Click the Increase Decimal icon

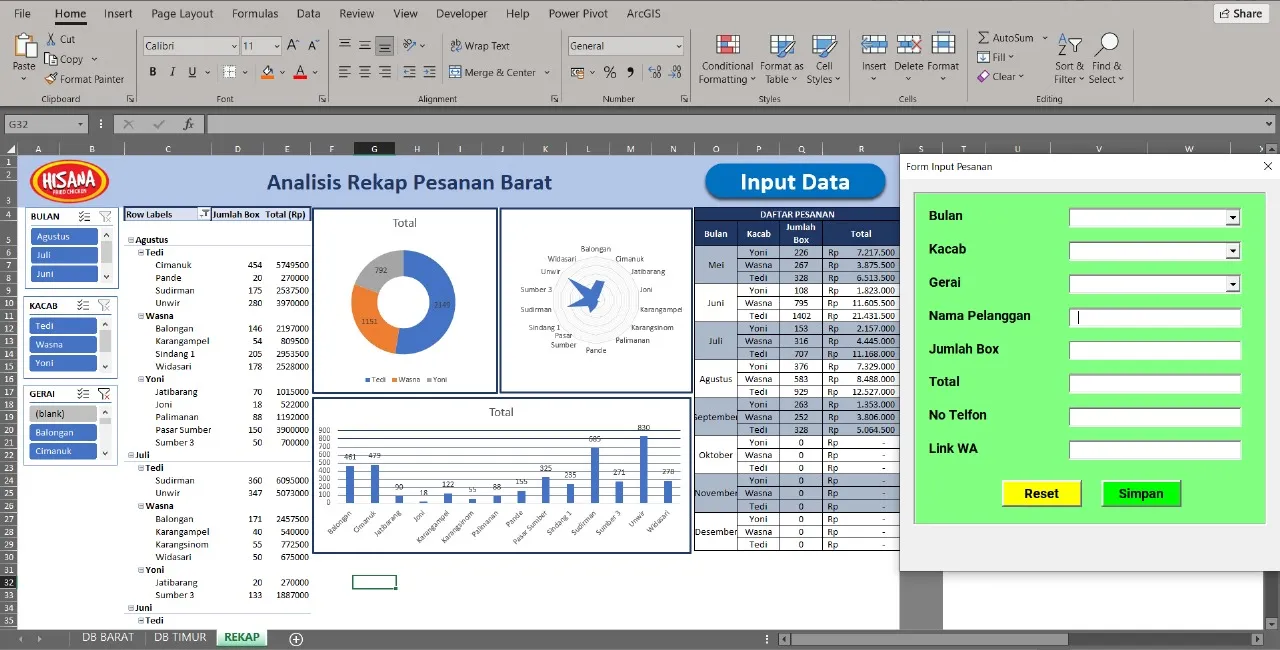(x=654, y=72)
